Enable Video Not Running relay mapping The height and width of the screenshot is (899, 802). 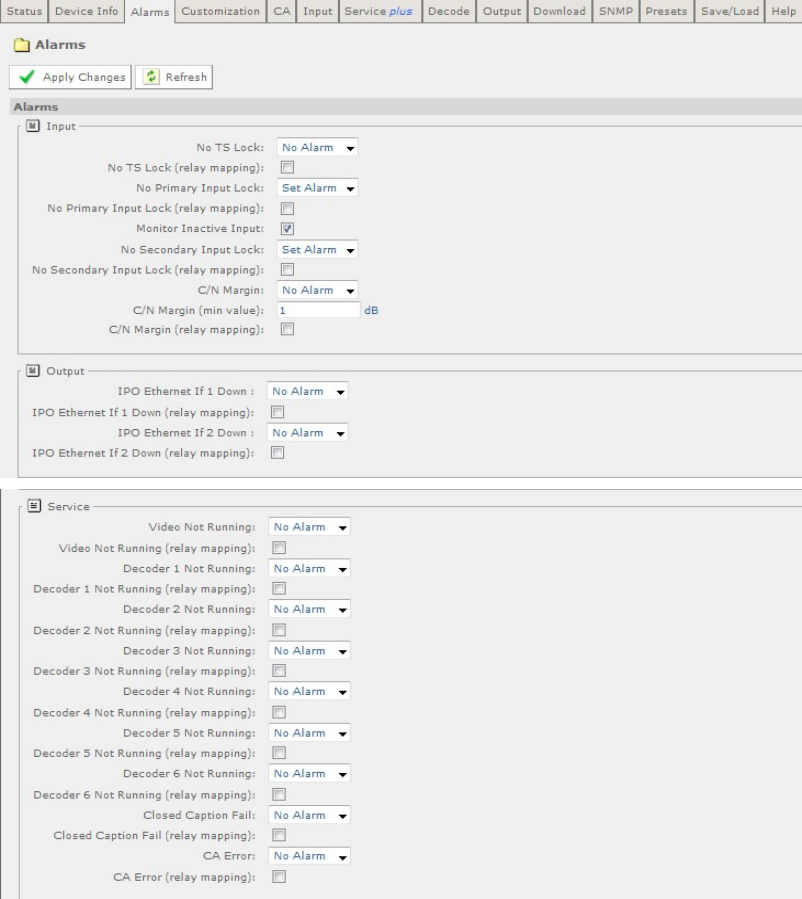[279, 548]
